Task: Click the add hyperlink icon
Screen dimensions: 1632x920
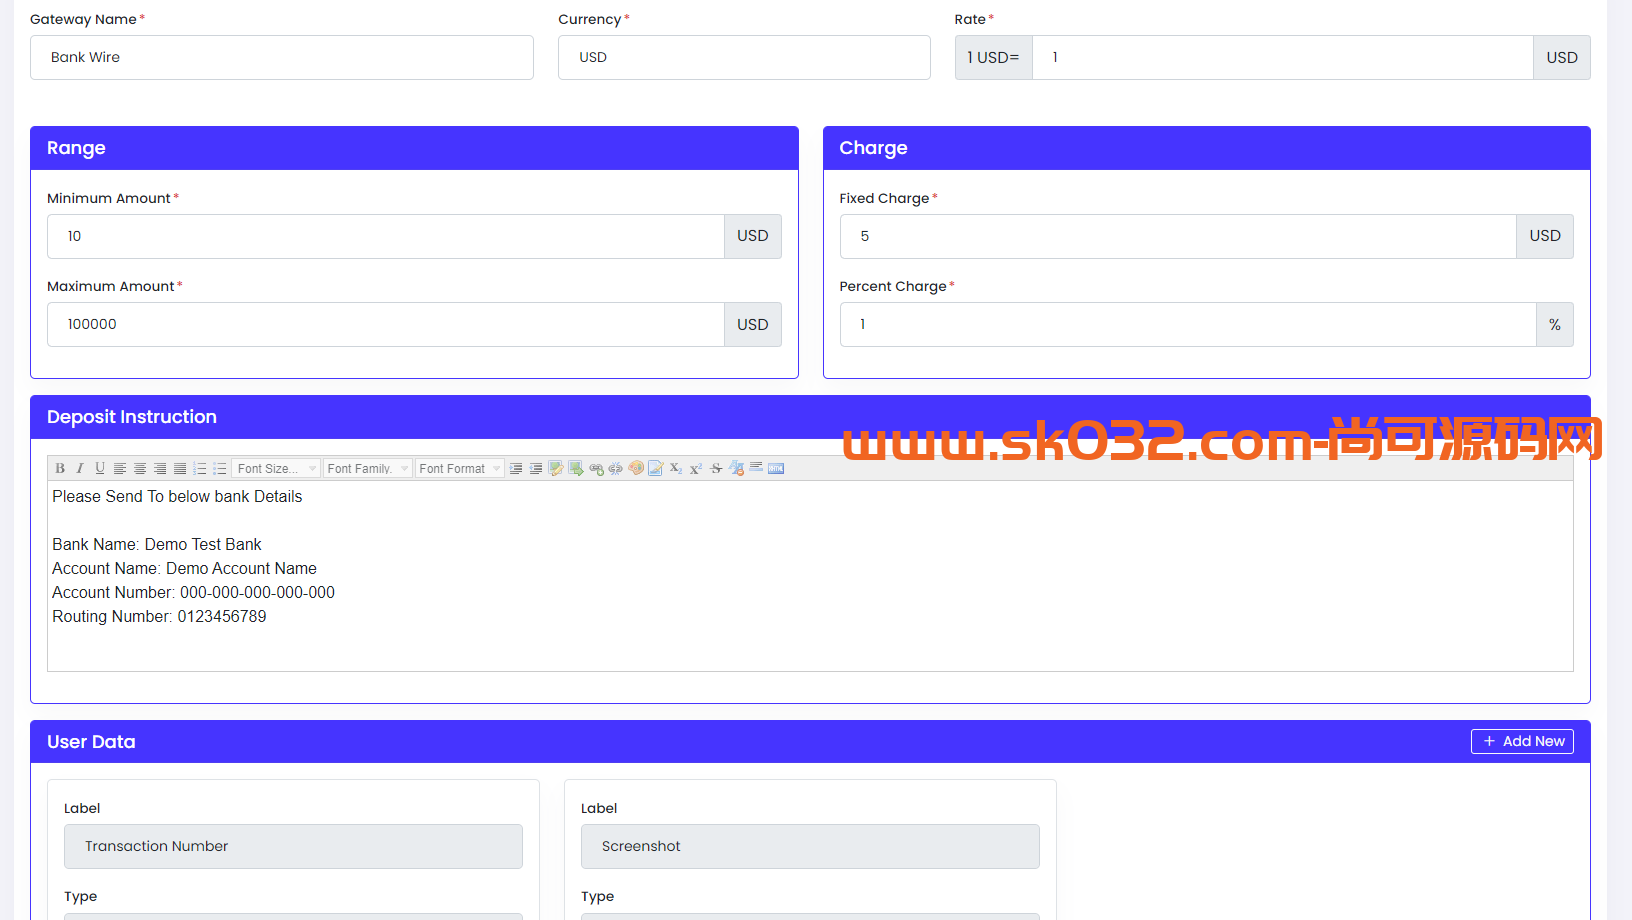Action: (596, 468)
